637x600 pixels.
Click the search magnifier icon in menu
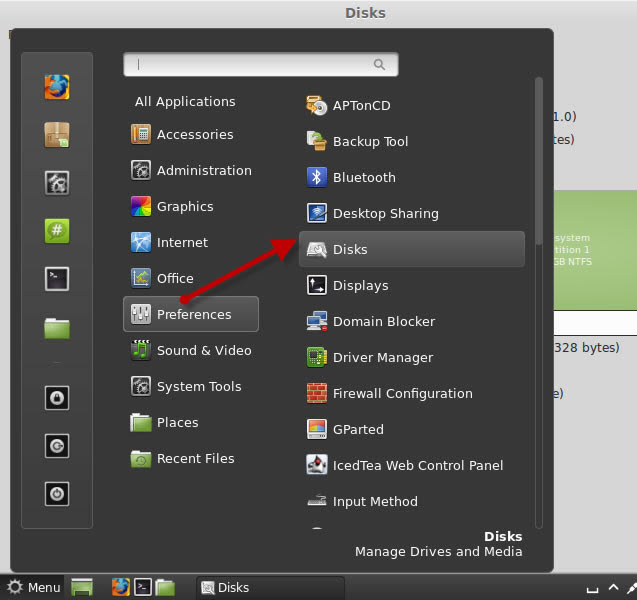(x=379, y=64)
